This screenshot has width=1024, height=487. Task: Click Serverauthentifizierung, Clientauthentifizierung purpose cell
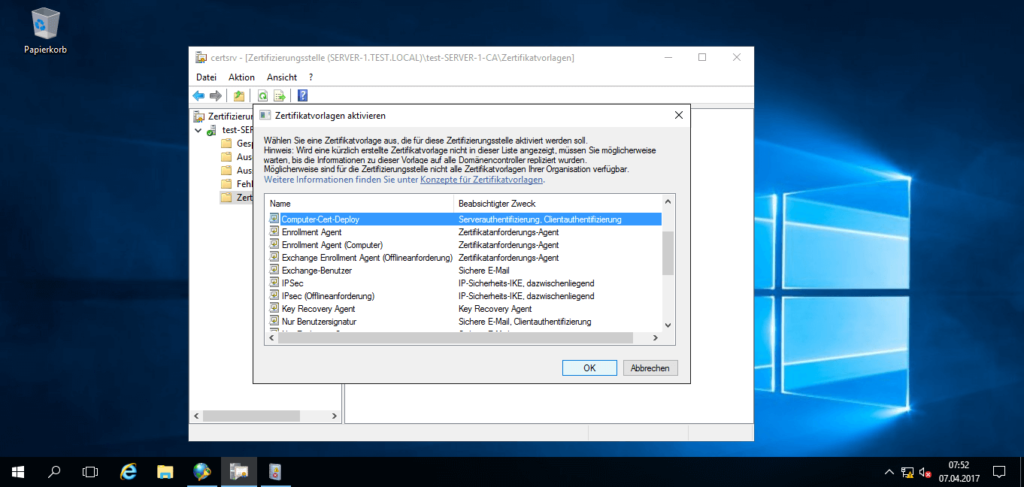point(539,219)
